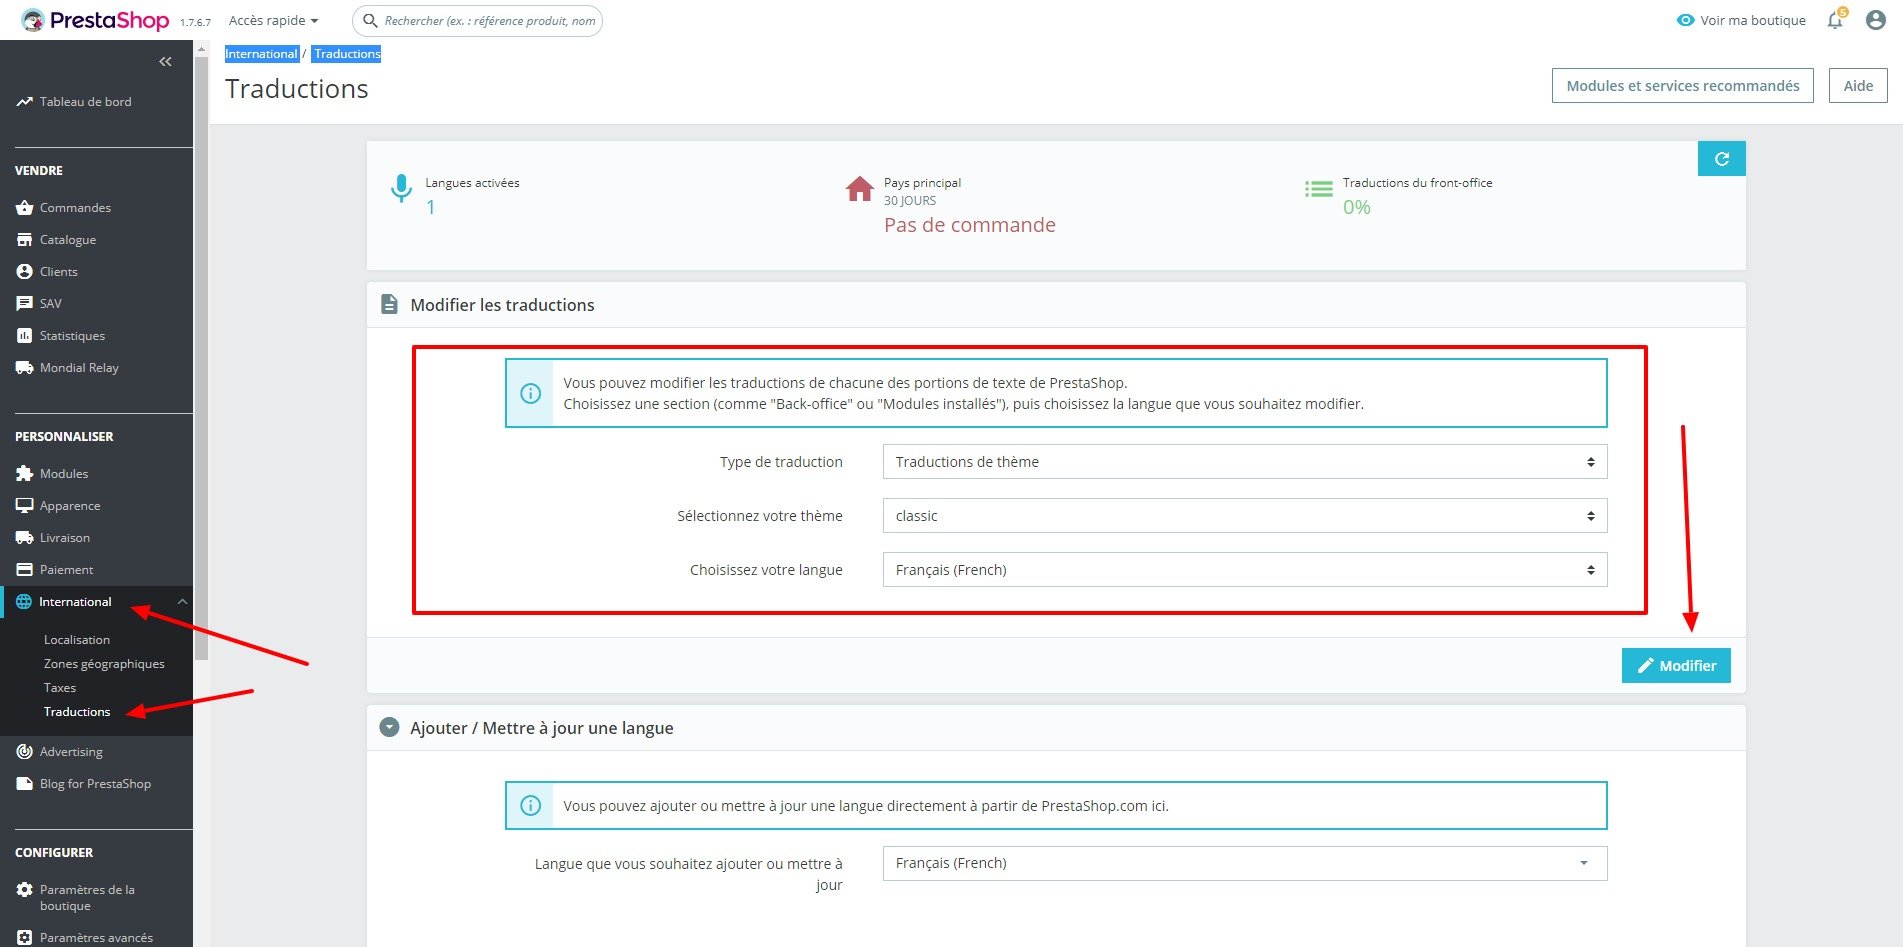Click the sidebar vertical scrollbar

(x=201, y=360)
